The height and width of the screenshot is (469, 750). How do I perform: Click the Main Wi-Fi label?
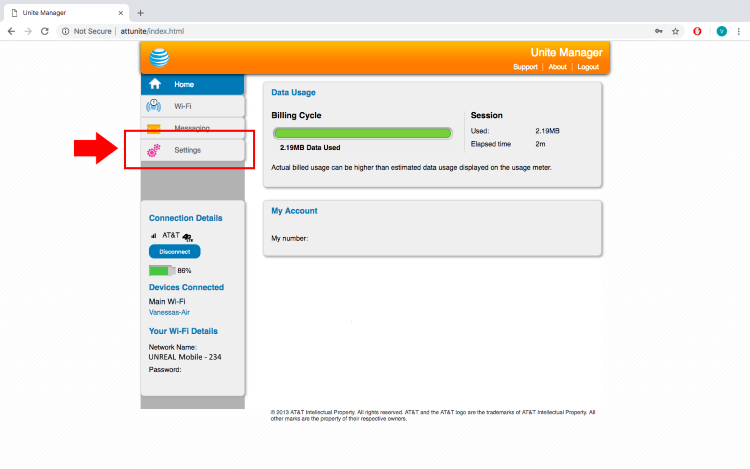(x=167, y=301)
